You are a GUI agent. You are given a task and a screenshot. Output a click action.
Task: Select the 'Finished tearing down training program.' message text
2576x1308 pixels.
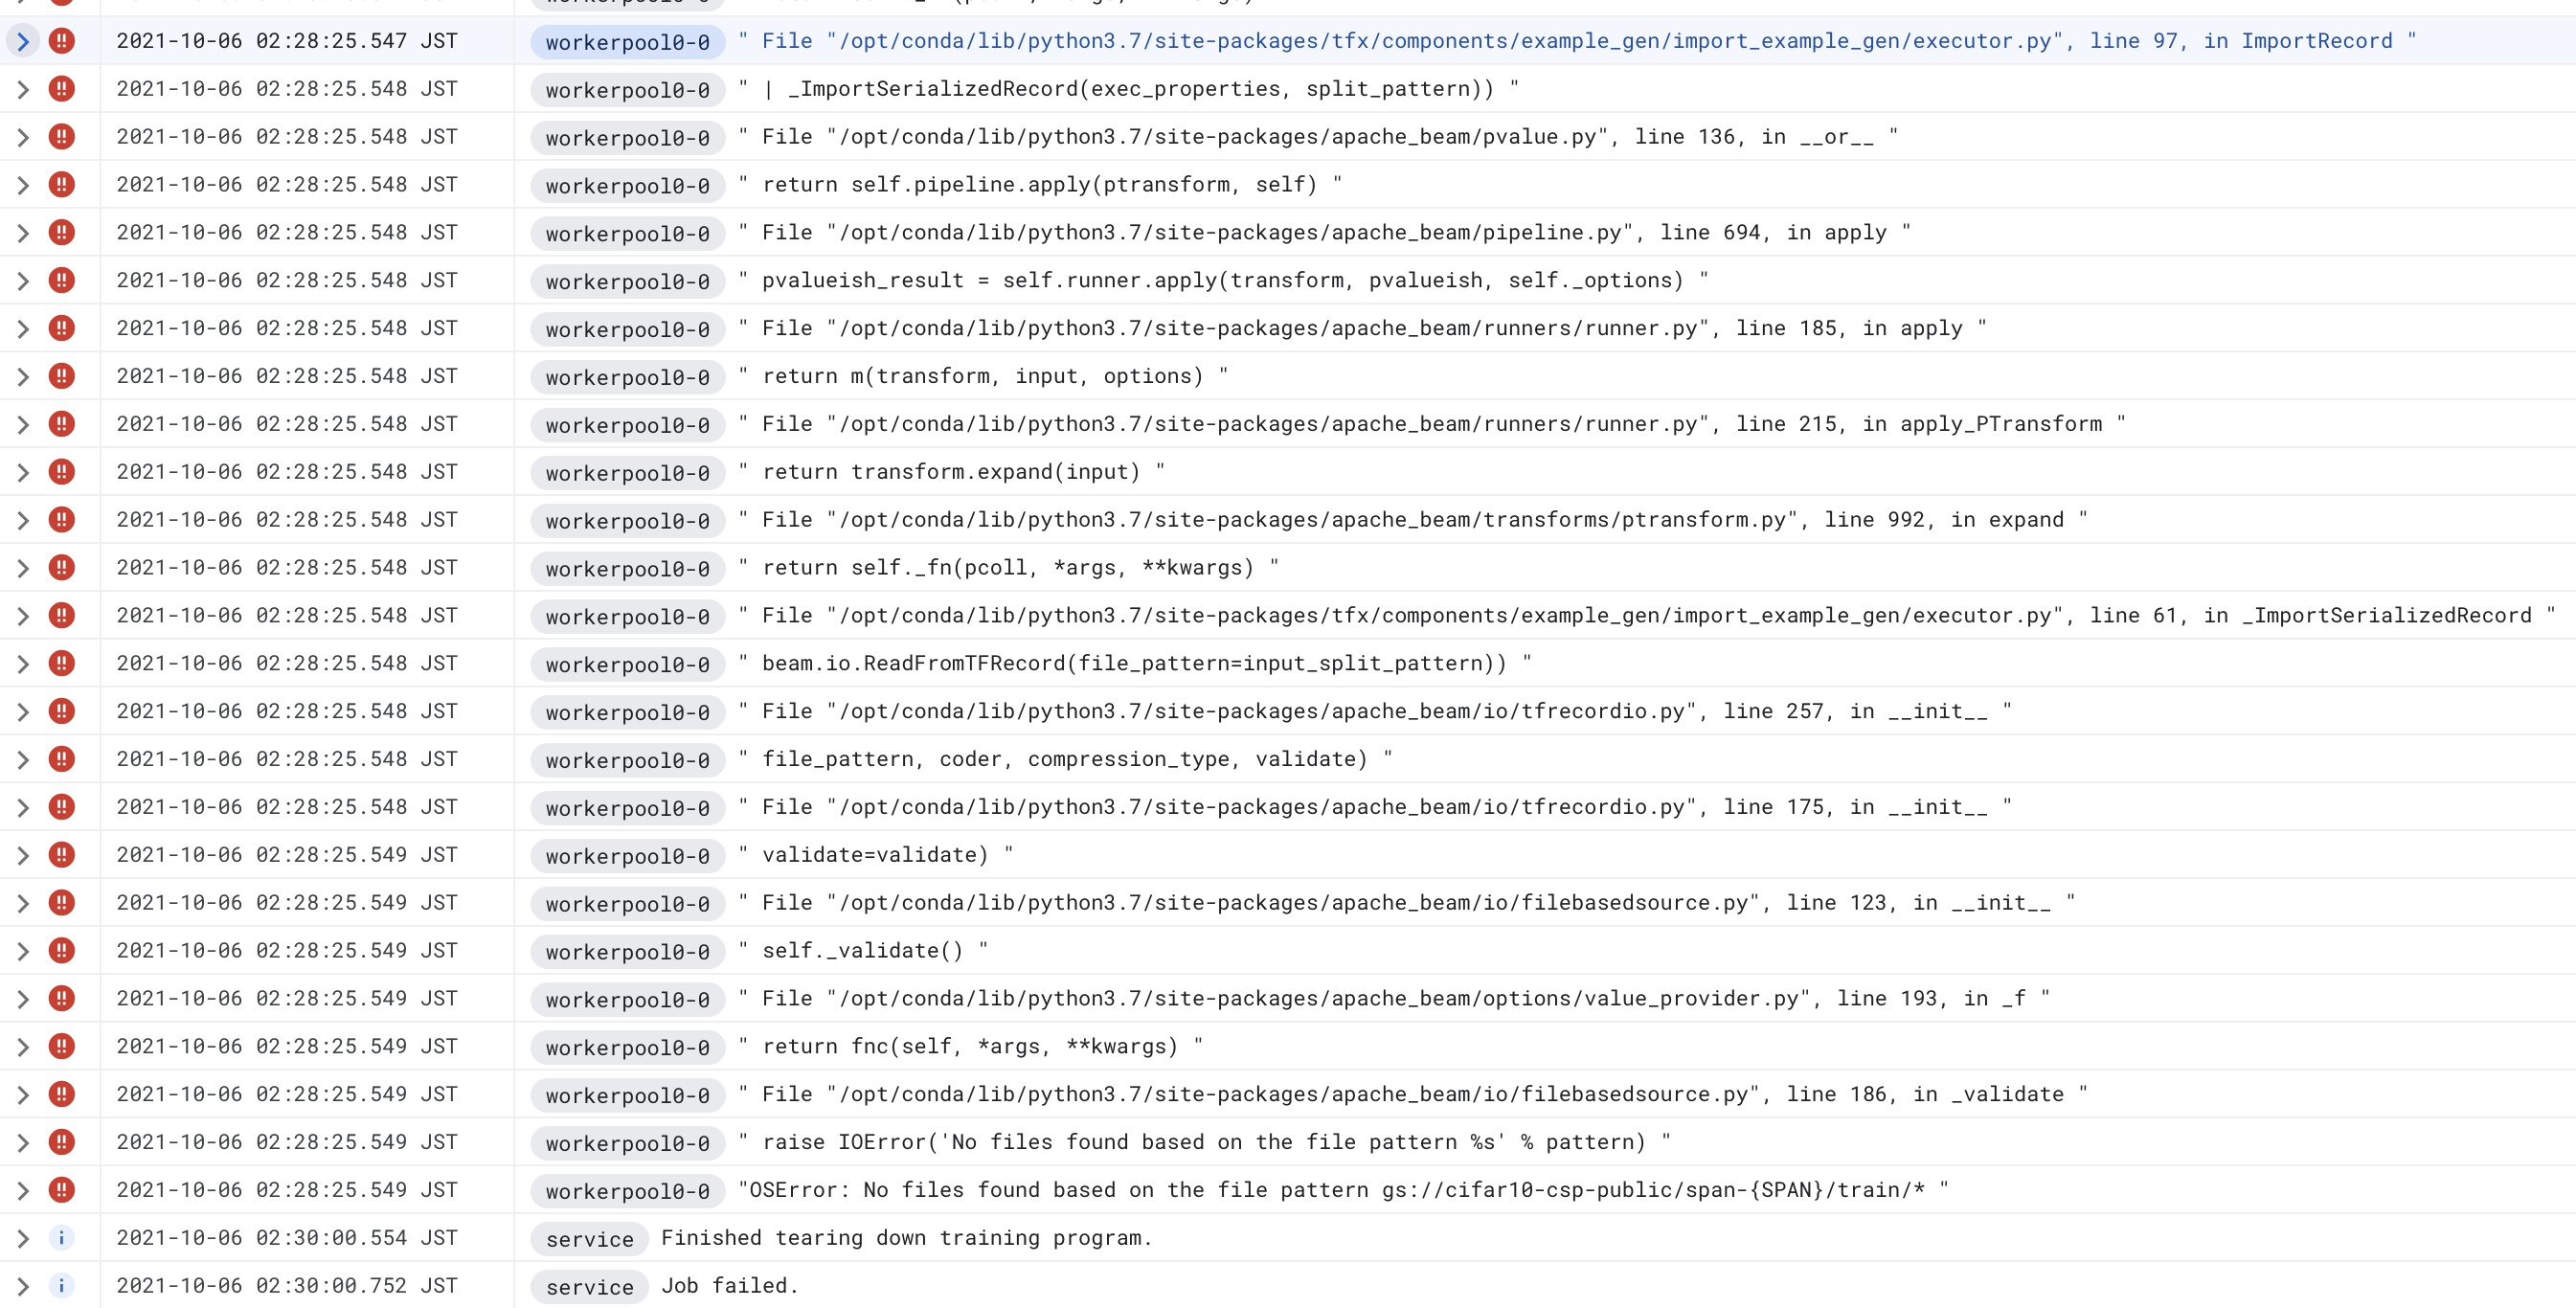906,1238
